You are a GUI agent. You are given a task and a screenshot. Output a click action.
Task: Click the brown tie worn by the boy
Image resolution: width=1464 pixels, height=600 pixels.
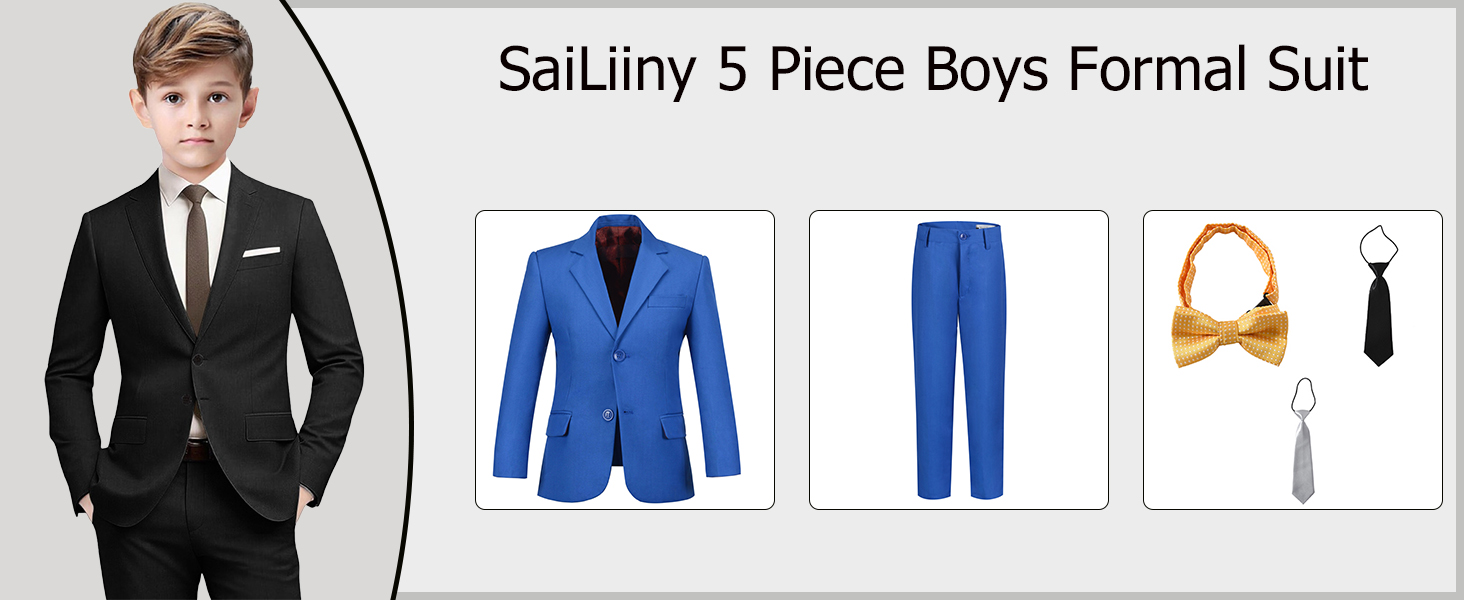[x=197, y=258]
